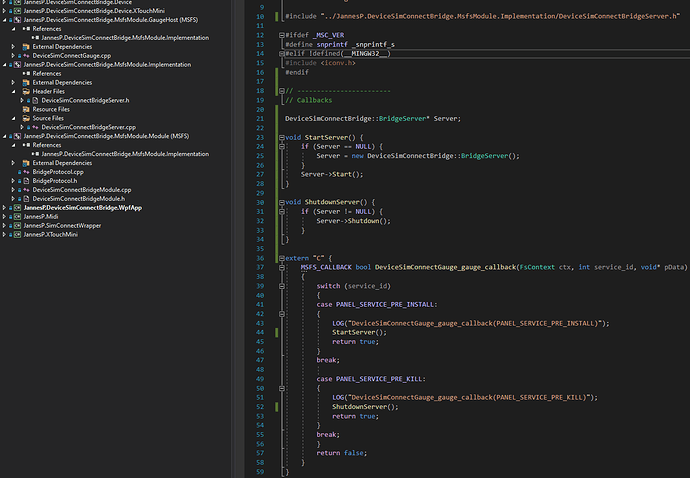This screenshot has height=478, width=690.
Task: Click the BridgeProtocol.h file icon
Action: [26, 181]
